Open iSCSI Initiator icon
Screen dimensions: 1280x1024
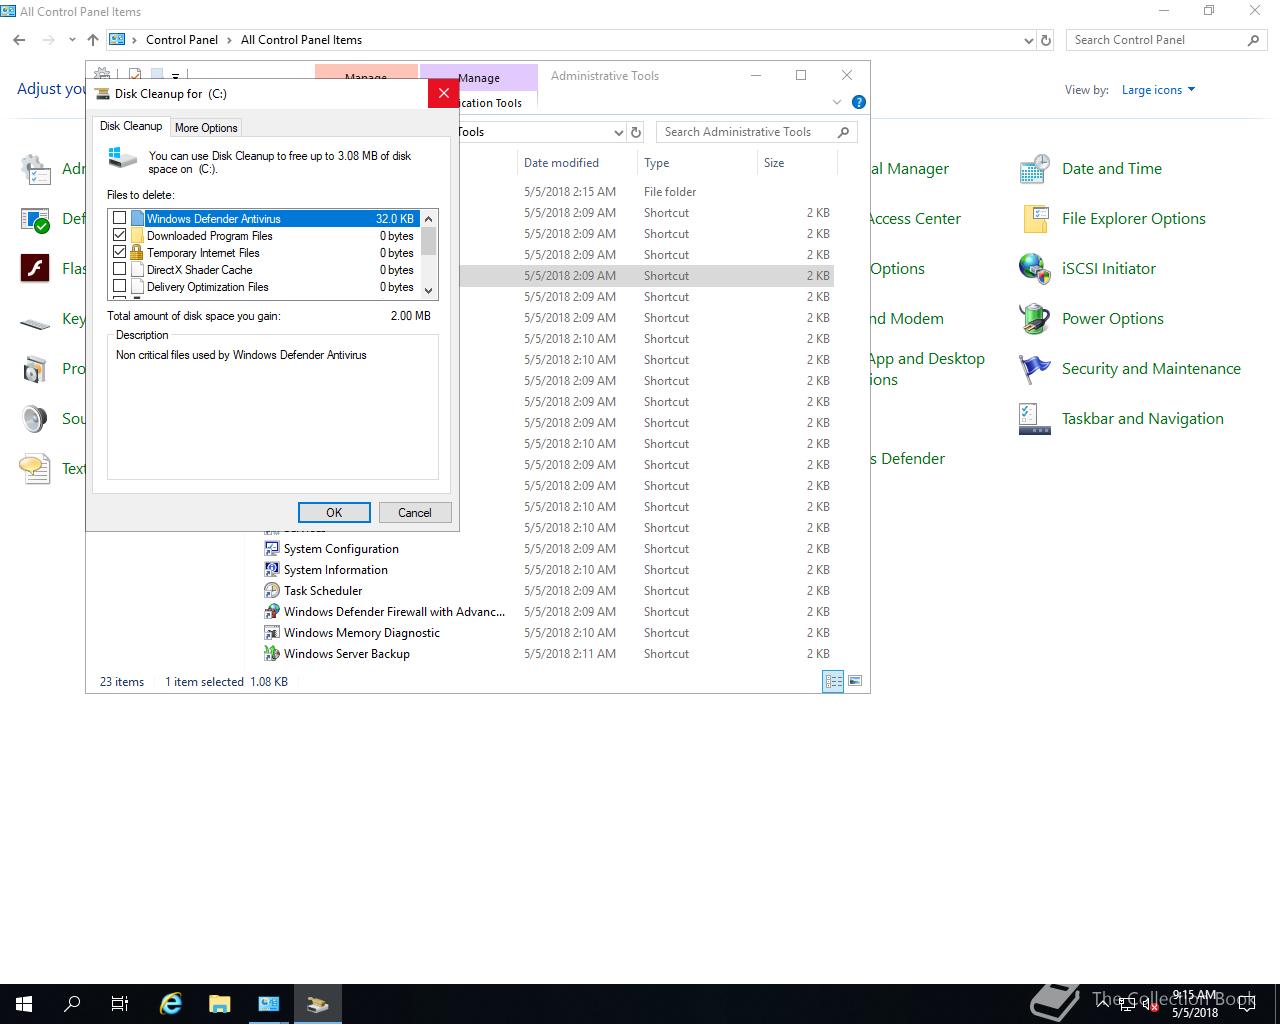coord(1034,269)
